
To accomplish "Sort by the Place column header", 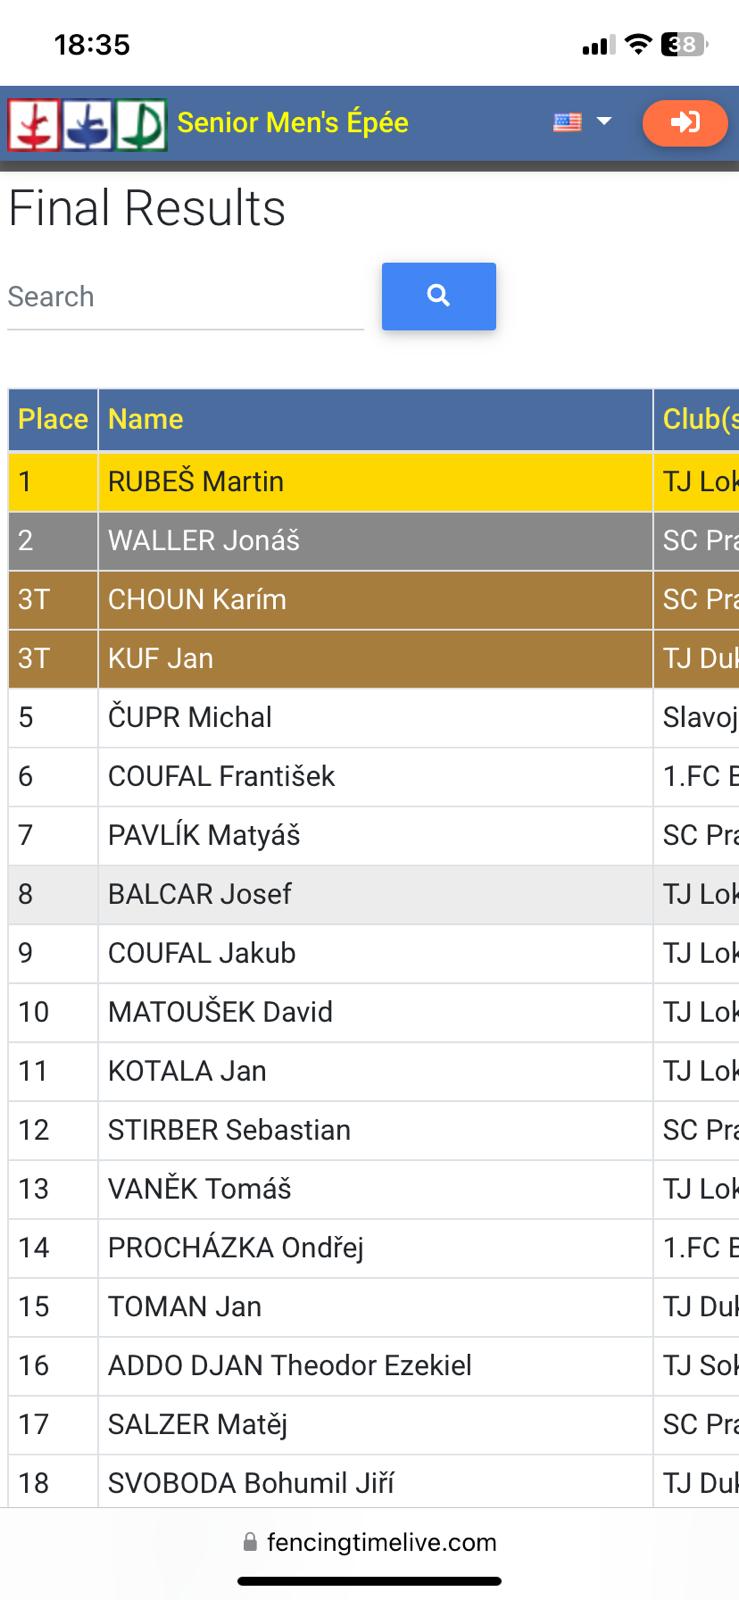I will coord(53,419).
